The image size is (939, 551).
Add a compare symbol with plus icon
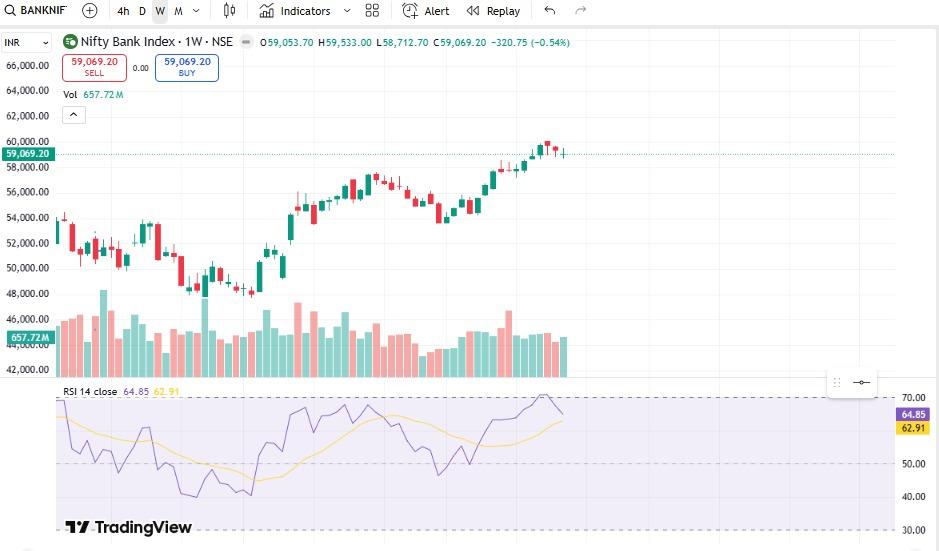pyautogui.click(x=89, y=11)
